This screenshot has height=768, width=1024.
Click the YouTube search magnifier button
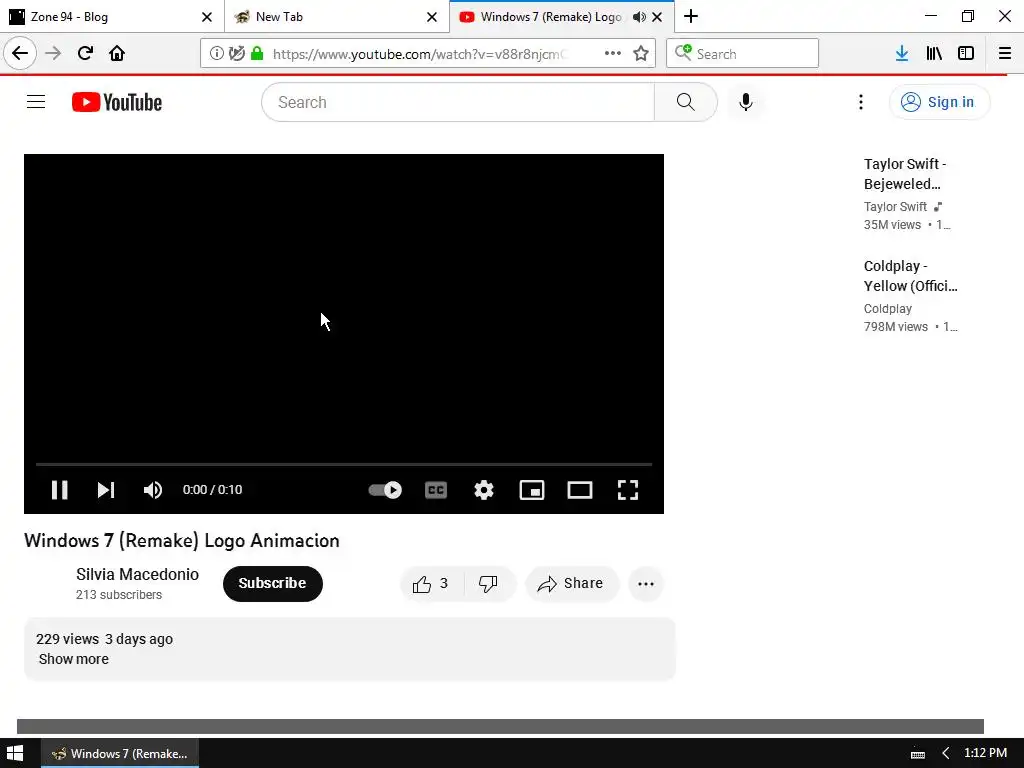point(686,102)
